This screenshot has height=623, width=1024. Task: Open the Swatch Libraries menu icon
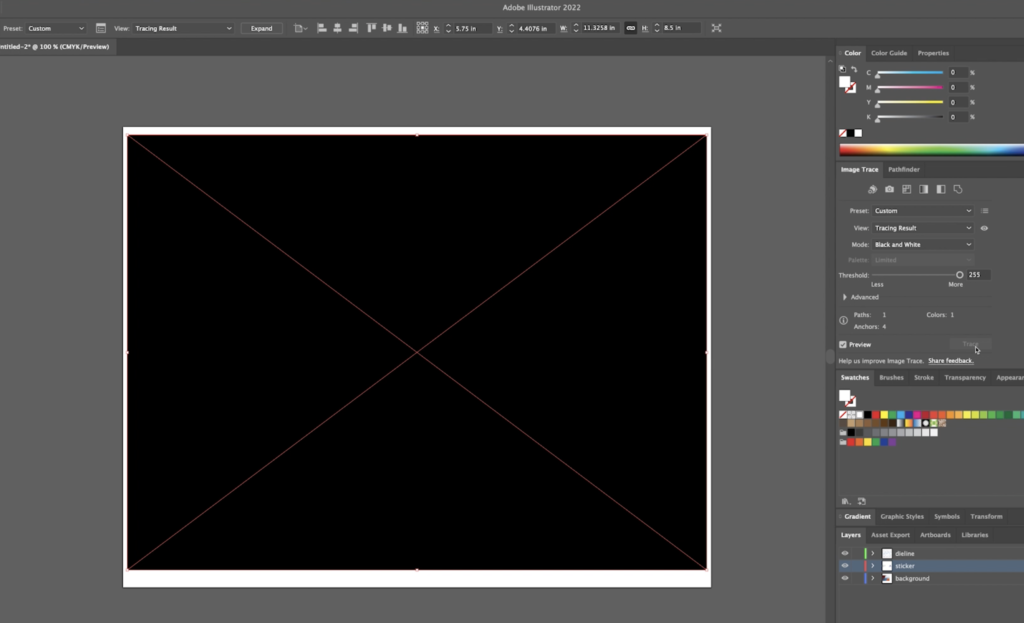tap(846, 502)
